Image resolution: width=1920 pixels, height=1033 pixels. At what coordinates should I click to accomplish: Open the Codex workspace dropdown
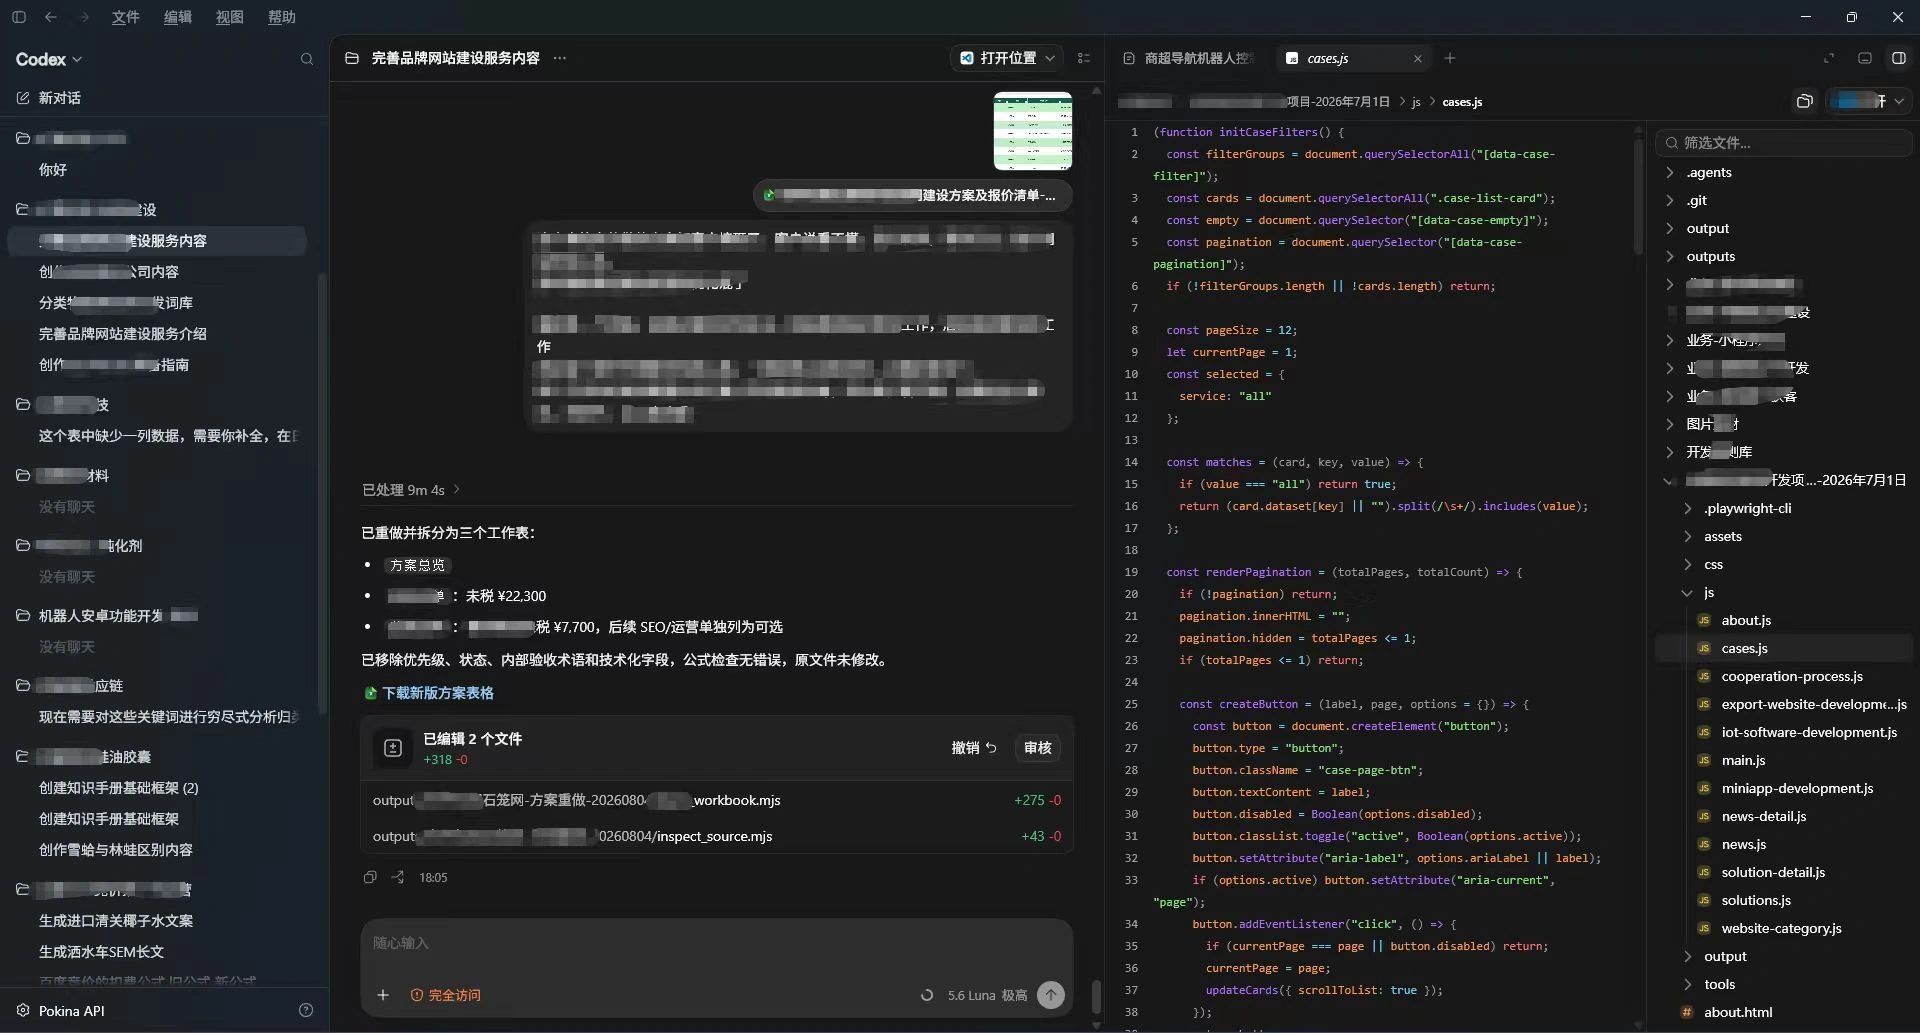tap(49, 59)
